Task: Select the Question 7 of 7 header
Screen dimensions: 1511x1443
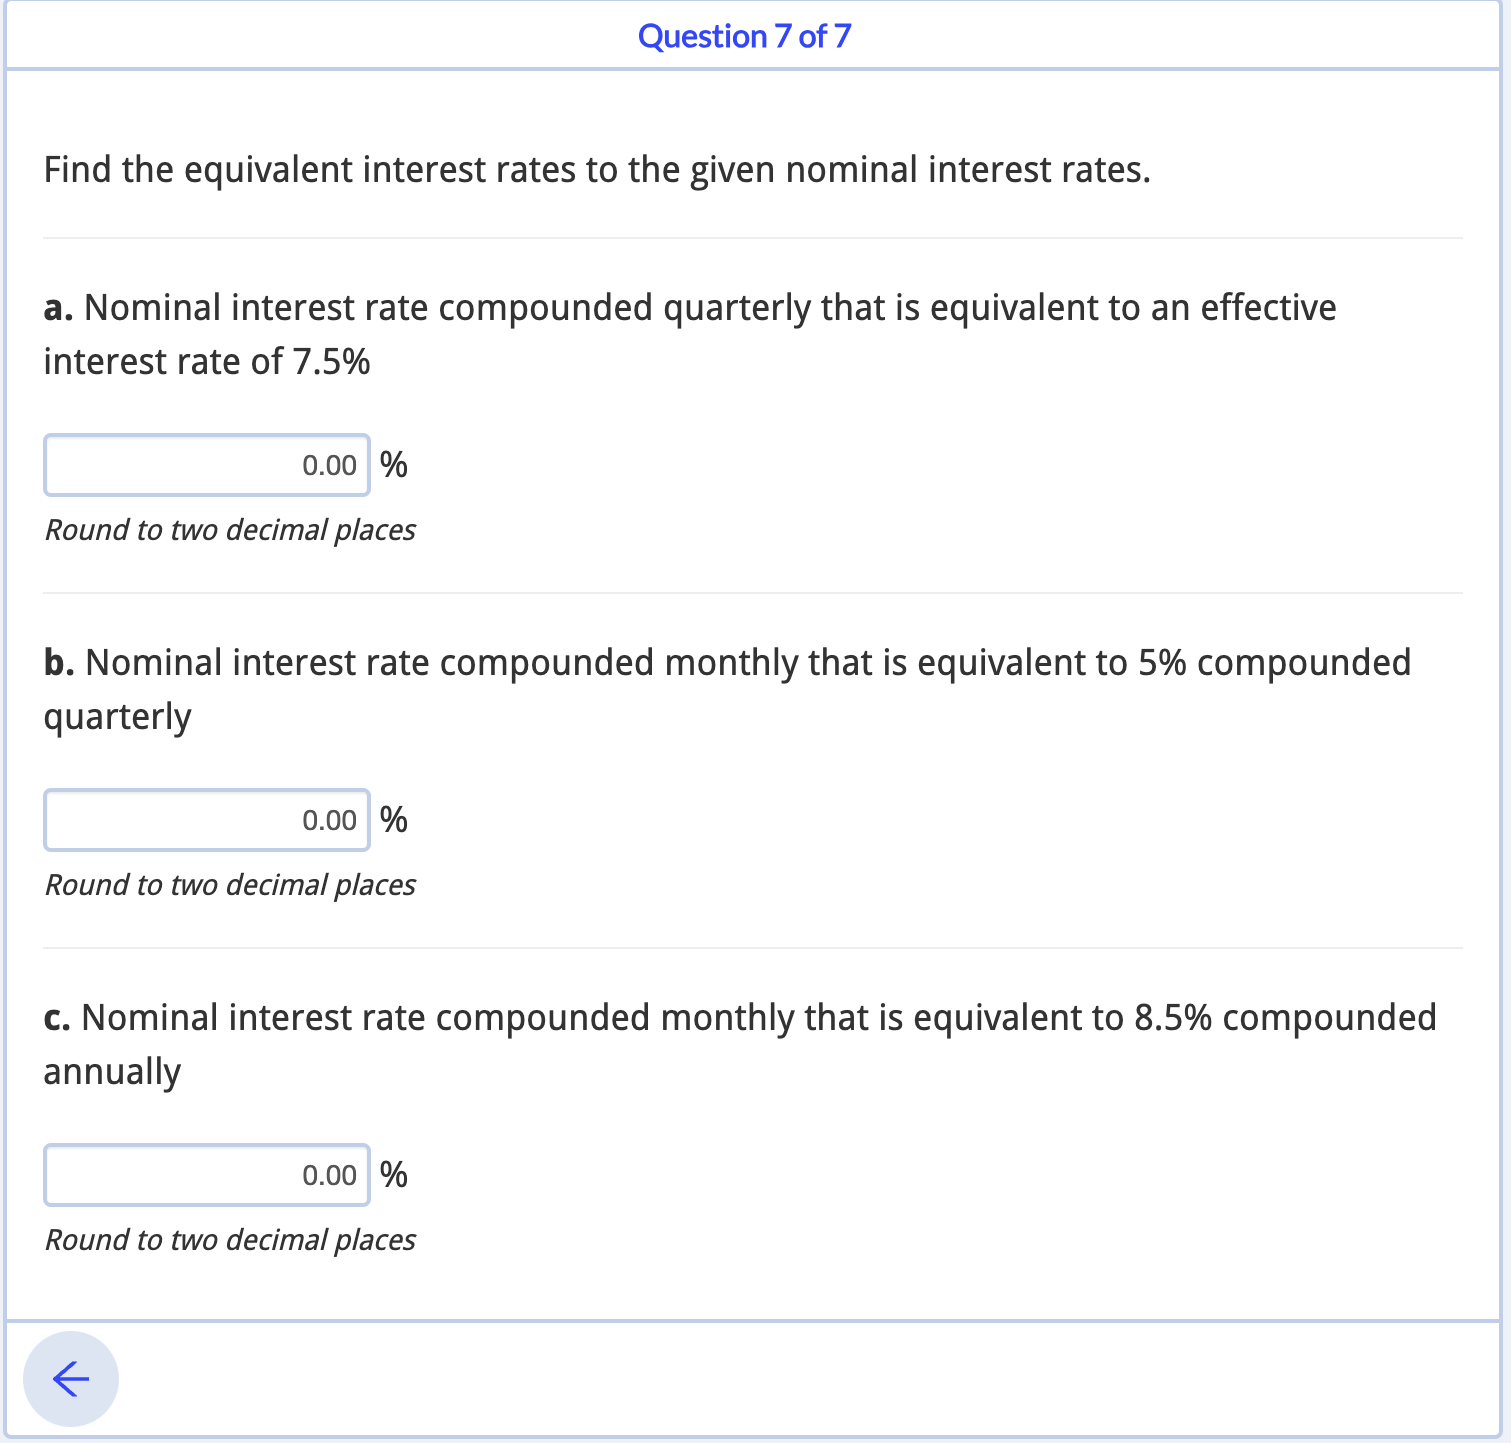Action: pyautogui.click(x=744, y=36)
